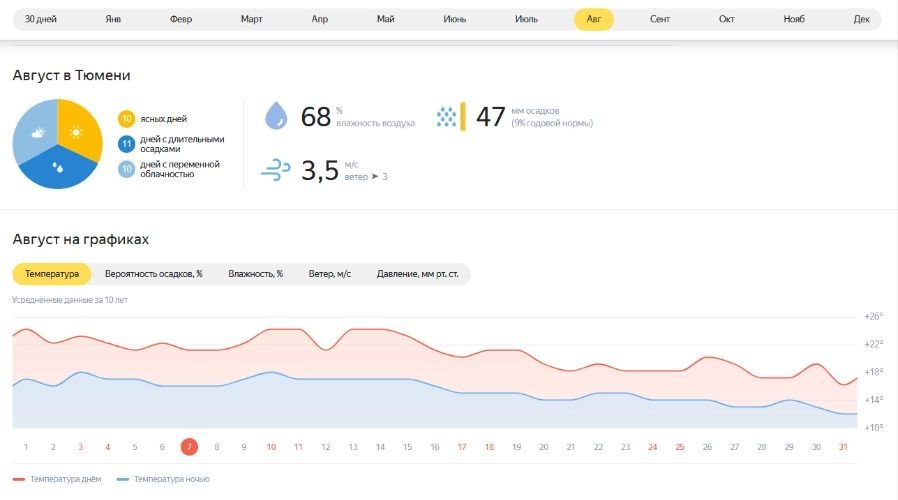This screenshot has height=500, width=898.
Task: Click the light-blue variable cloudiness badge
Action: 126,169
